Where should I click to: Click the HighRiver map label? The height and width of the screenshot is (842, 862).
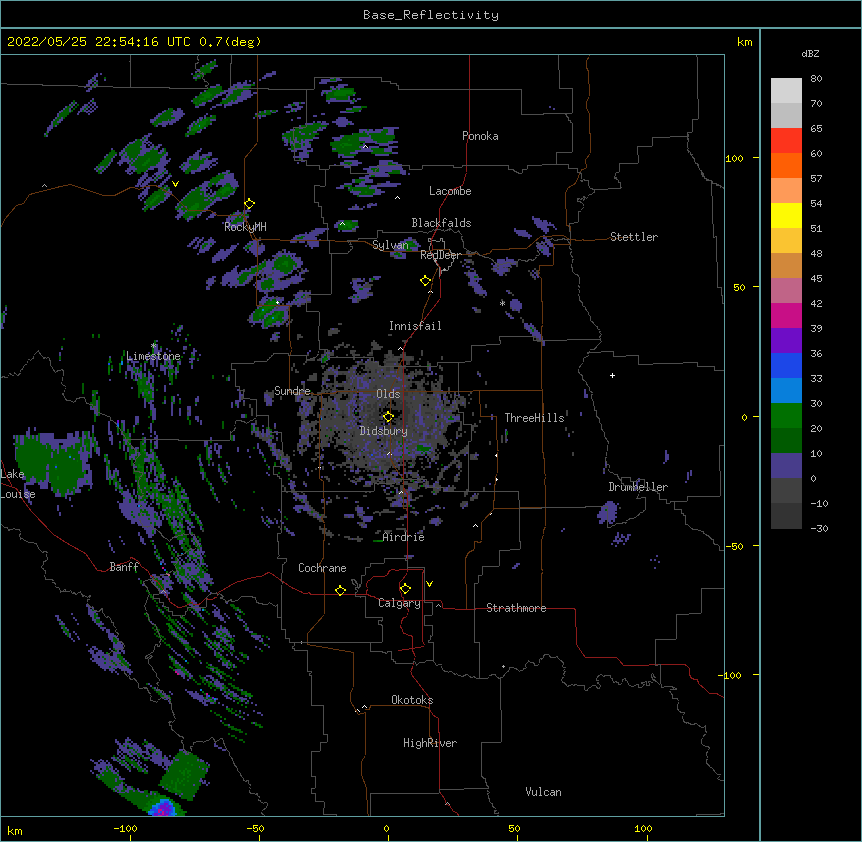pos(430,743)
